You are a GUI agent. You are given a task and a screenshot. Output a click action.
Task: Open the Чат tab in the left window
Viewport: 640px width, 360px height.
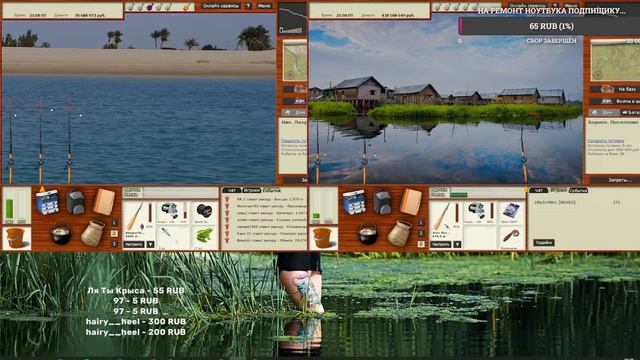coord(231,190)
